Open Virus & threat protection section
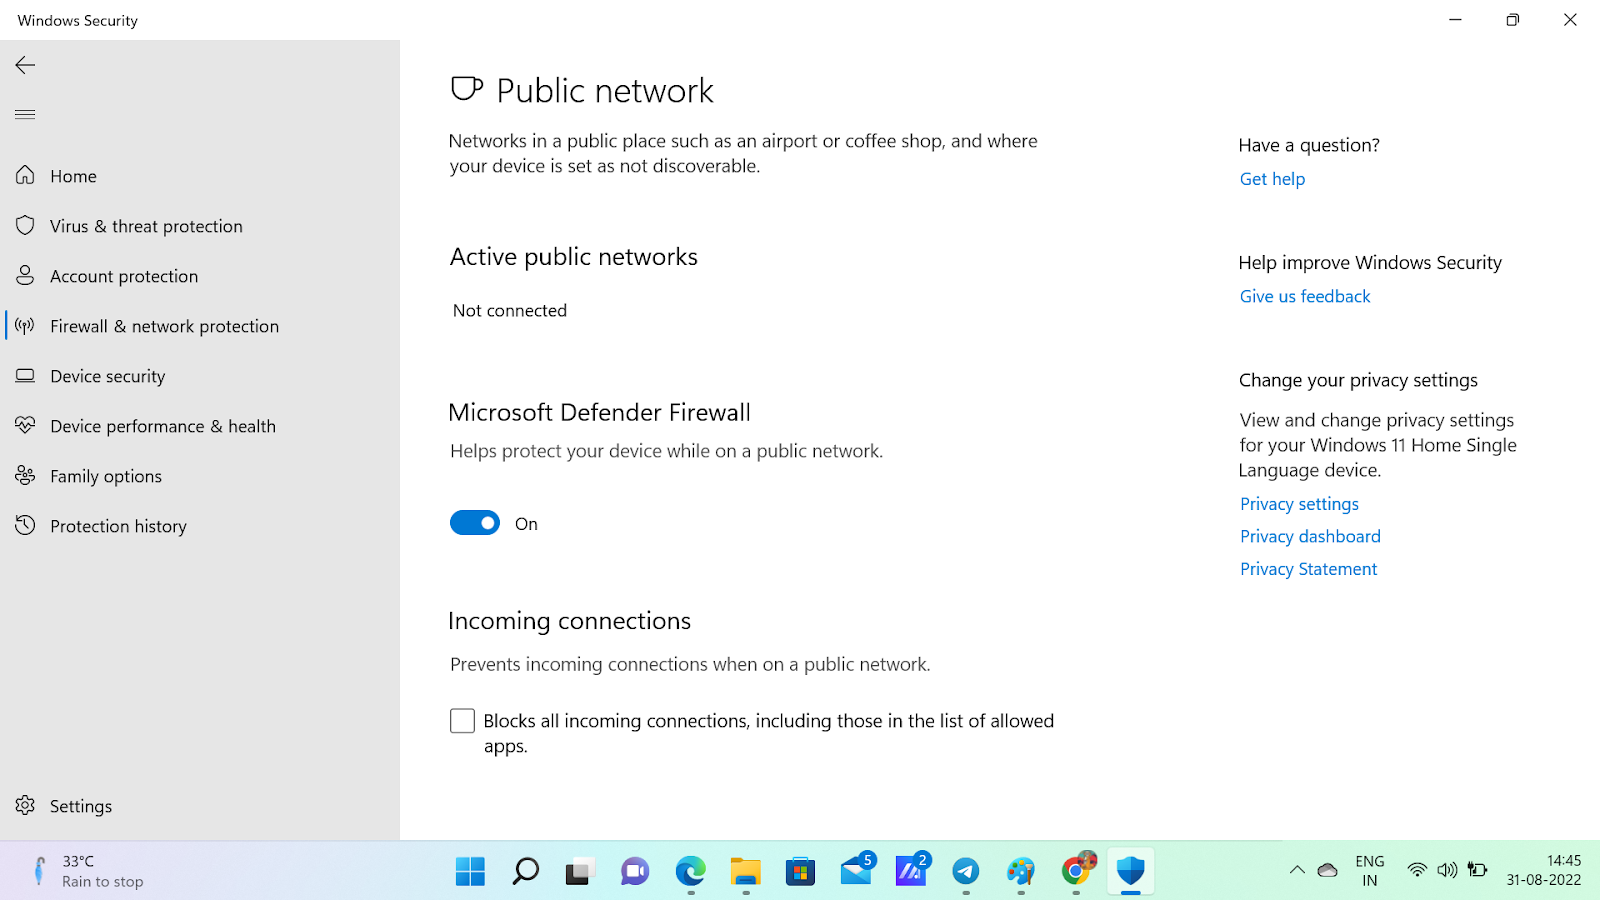This screenshot has height=900, width=1600. pos(200,226)
